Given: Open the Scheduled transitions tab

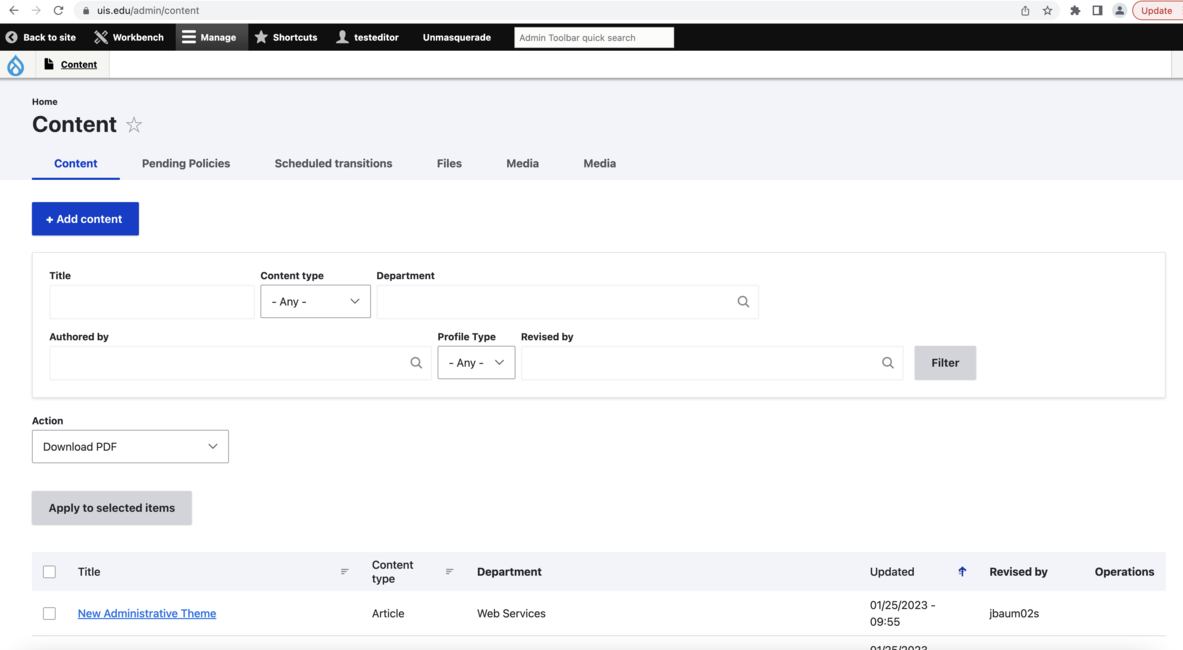Looking at the screenshot, I should tap(333, 163).
